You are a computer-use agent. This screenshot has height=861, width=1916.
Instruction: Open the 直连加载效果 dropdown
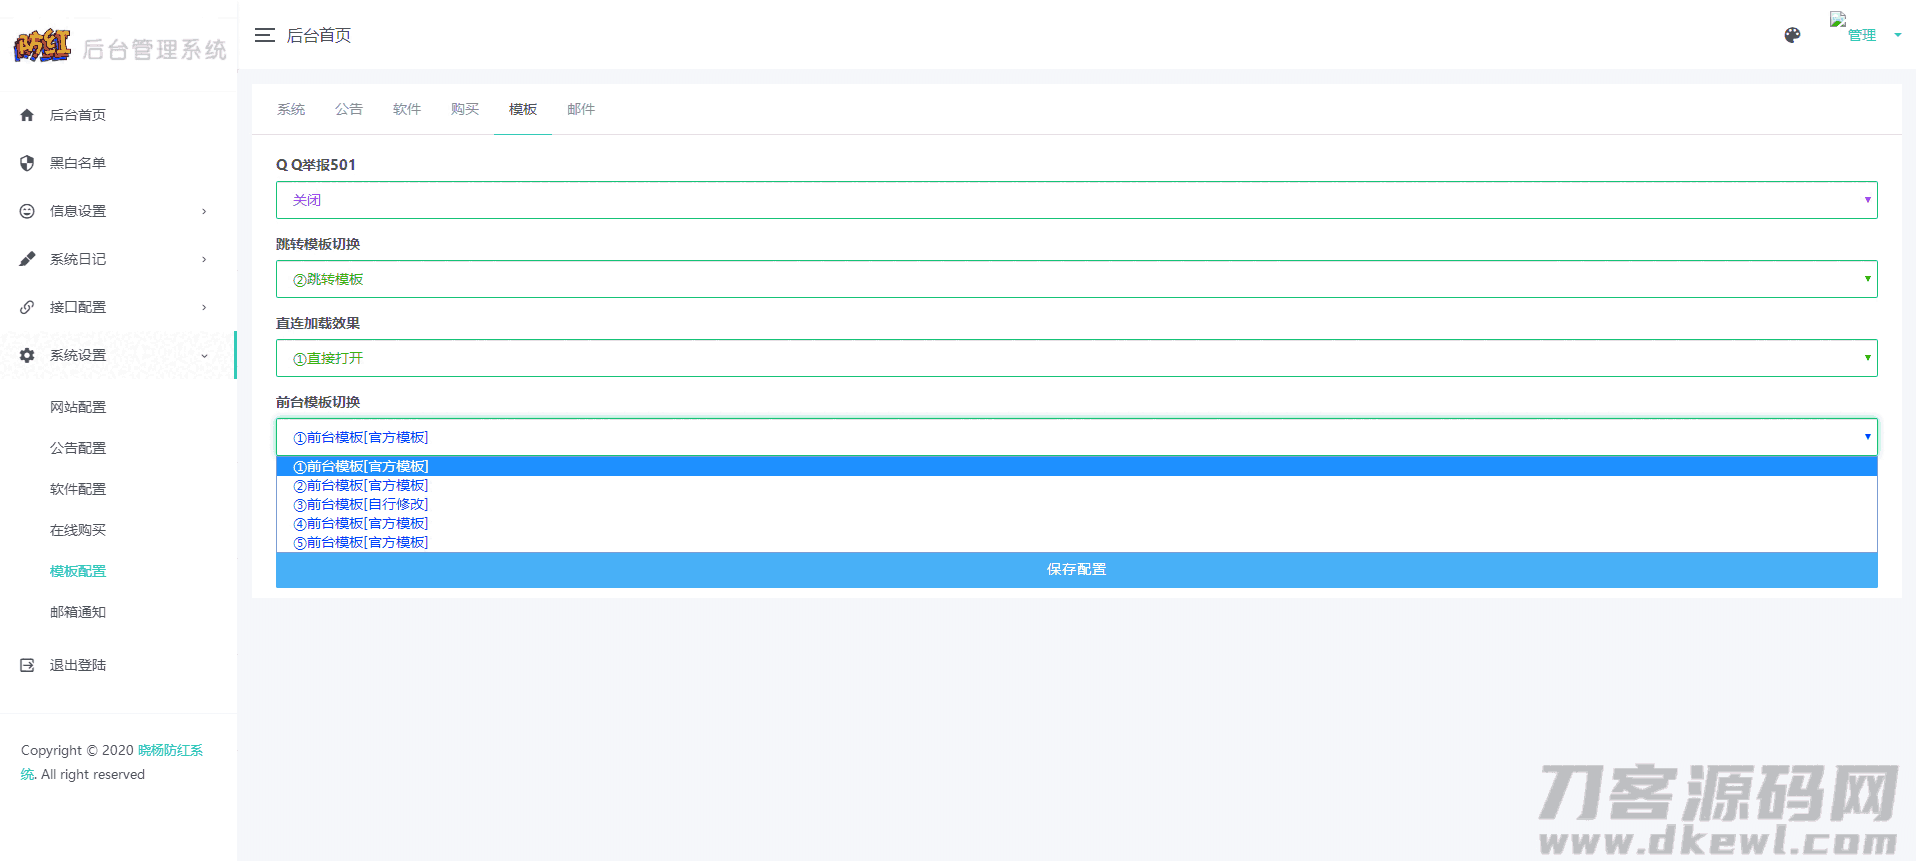tap(1076, 358)
